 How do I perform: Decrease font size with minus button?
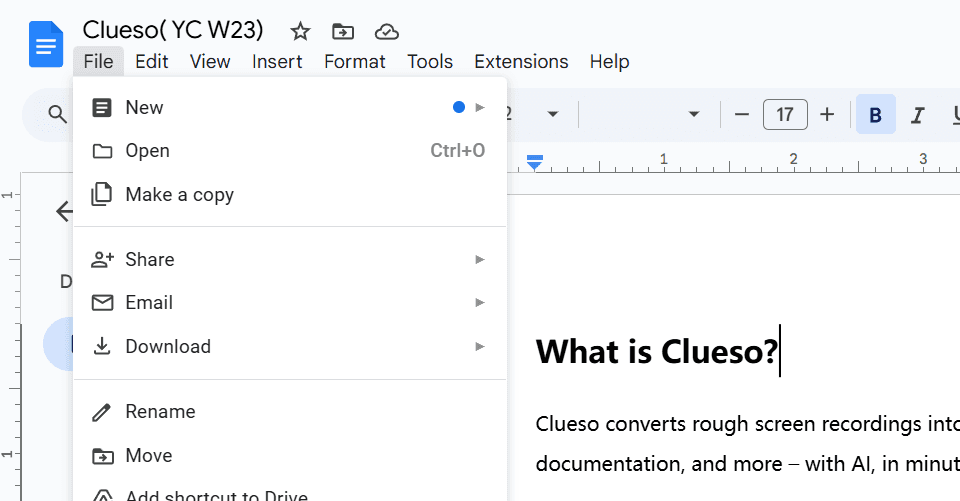click(x=741, y=115)
